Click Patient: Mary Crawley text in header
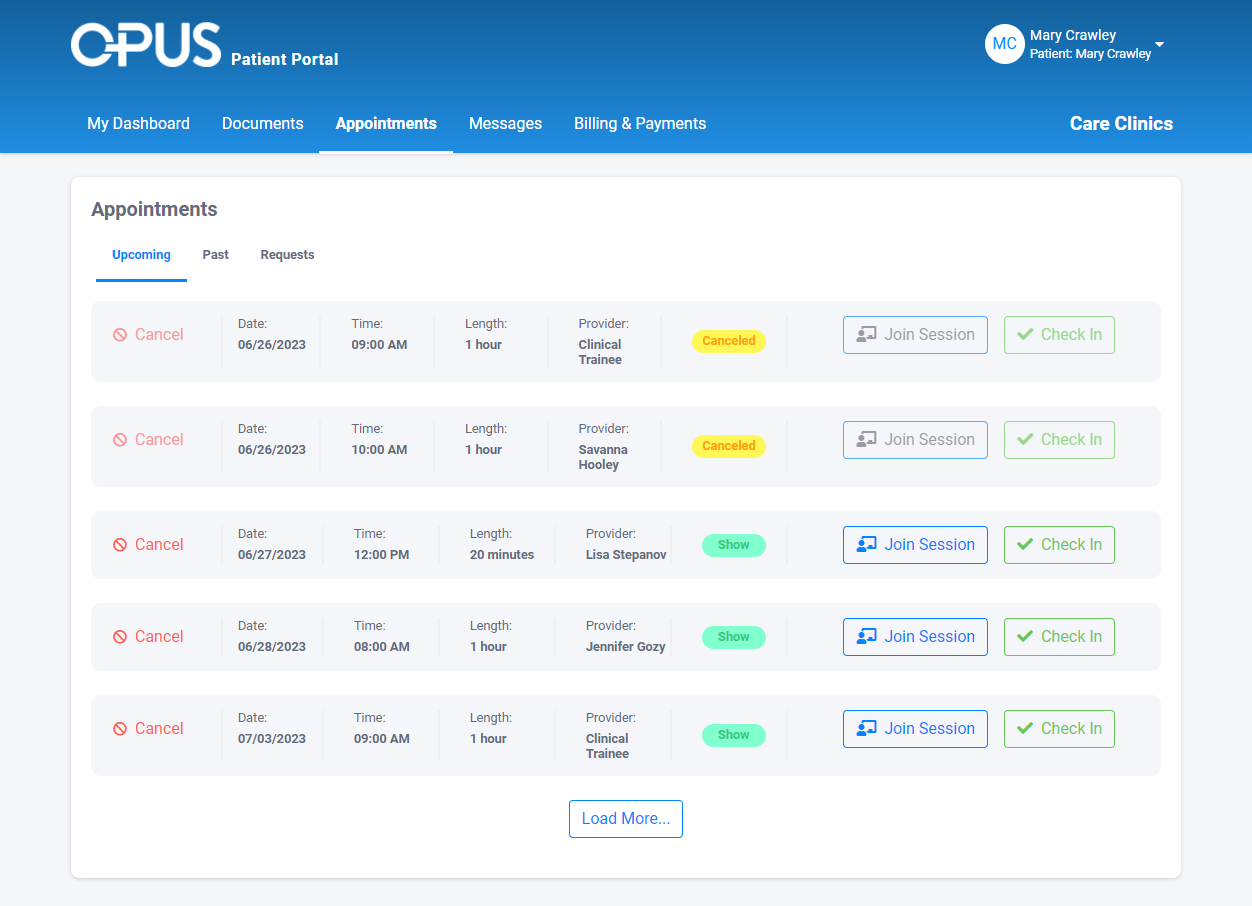 pyautogui.click(x=1091, y=54)
